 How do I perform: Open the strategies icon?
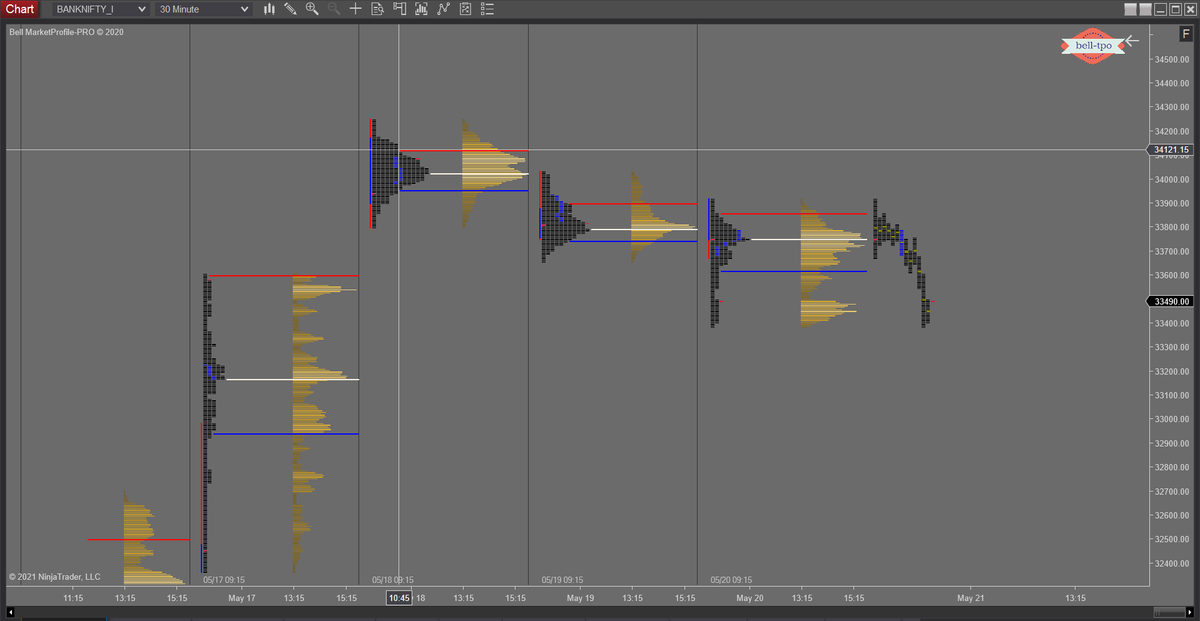point(465,9)
